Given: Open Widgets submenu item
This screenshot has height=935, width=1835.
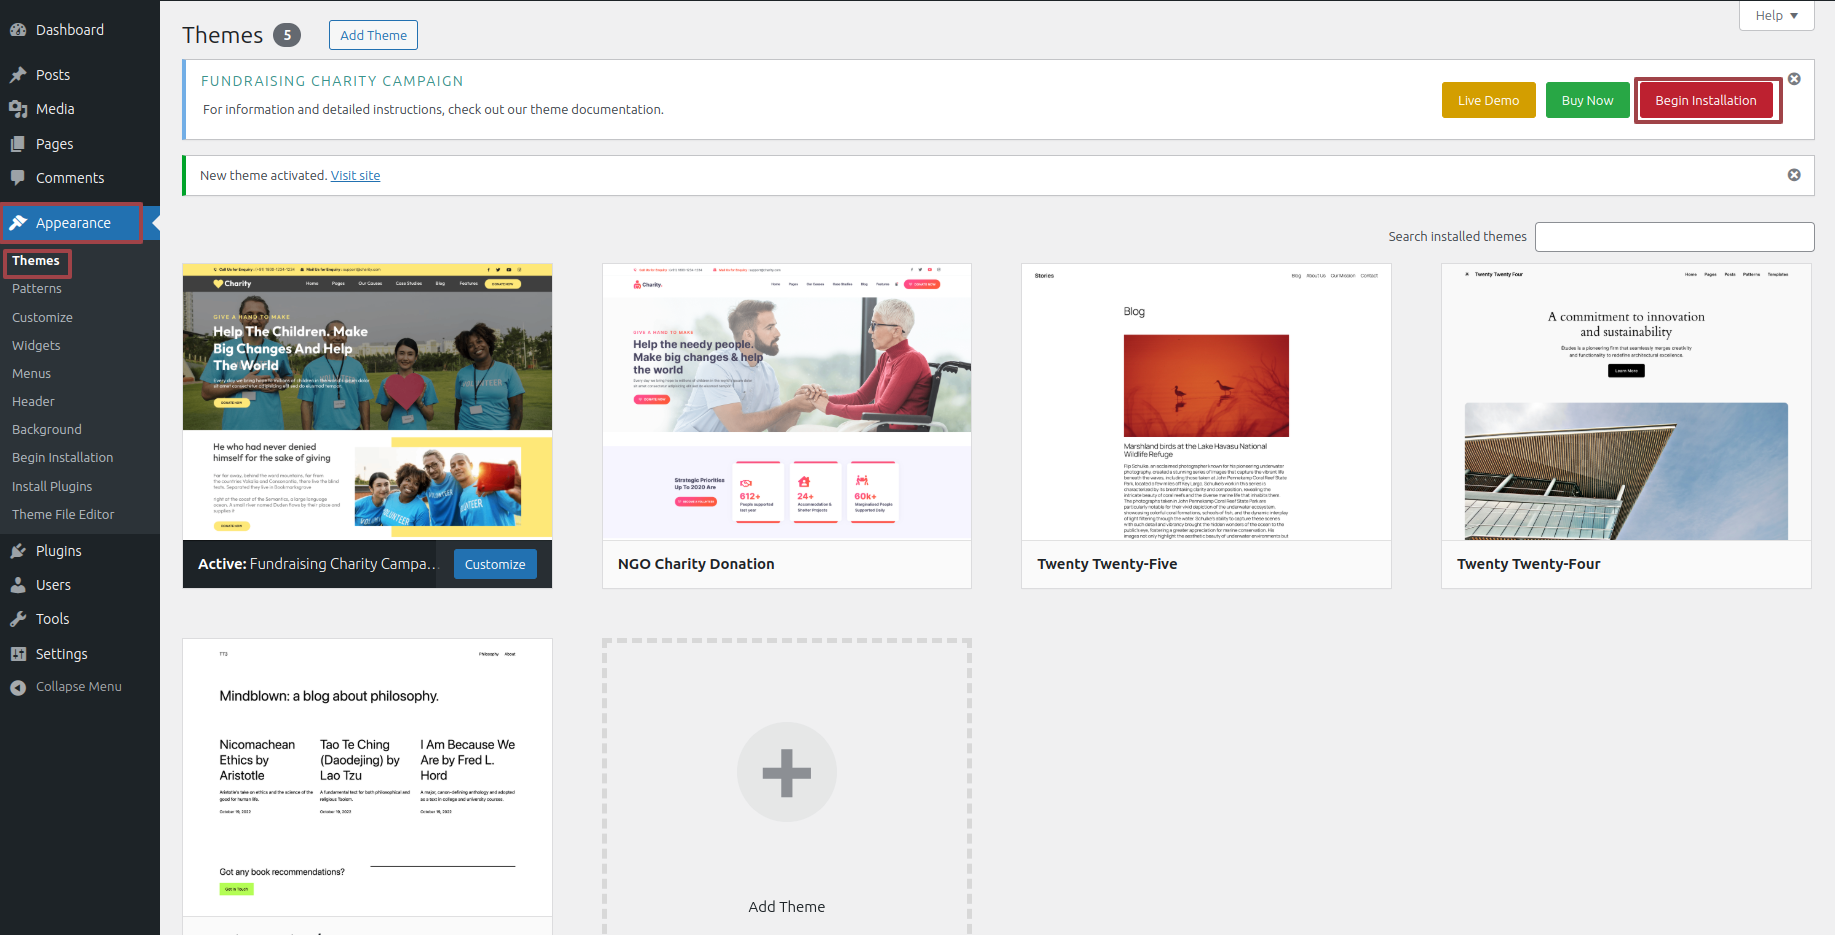Looking at the screenshot, I should click(x=36, y=346).
